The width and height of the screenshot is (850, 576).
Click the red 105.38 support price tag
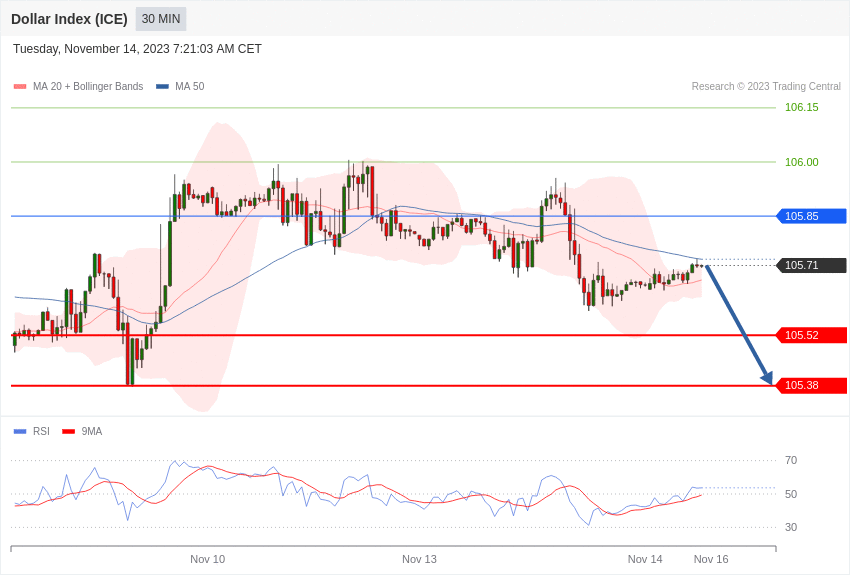tap(812, 385)
